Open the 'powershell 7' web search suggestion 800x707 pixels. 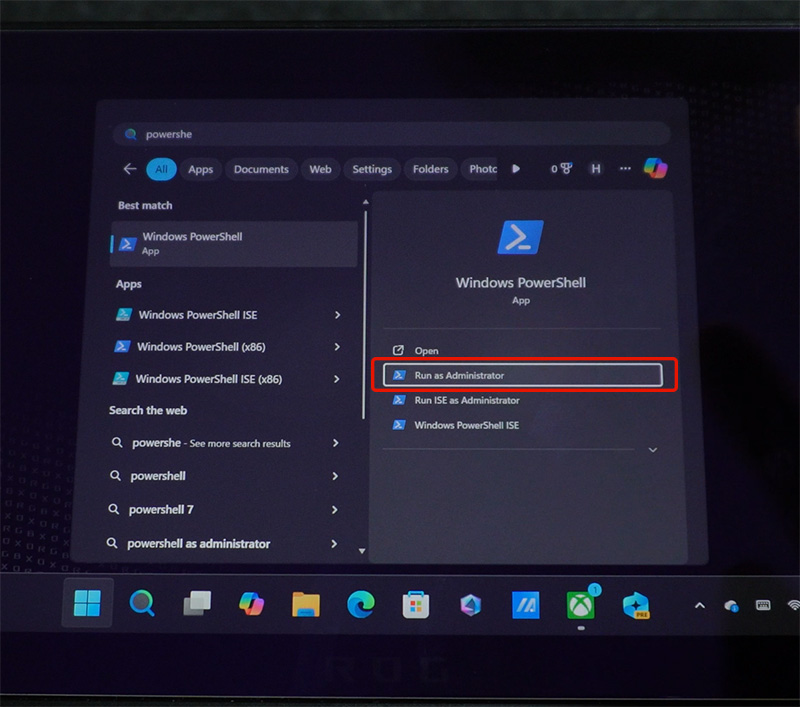point(161,509)
